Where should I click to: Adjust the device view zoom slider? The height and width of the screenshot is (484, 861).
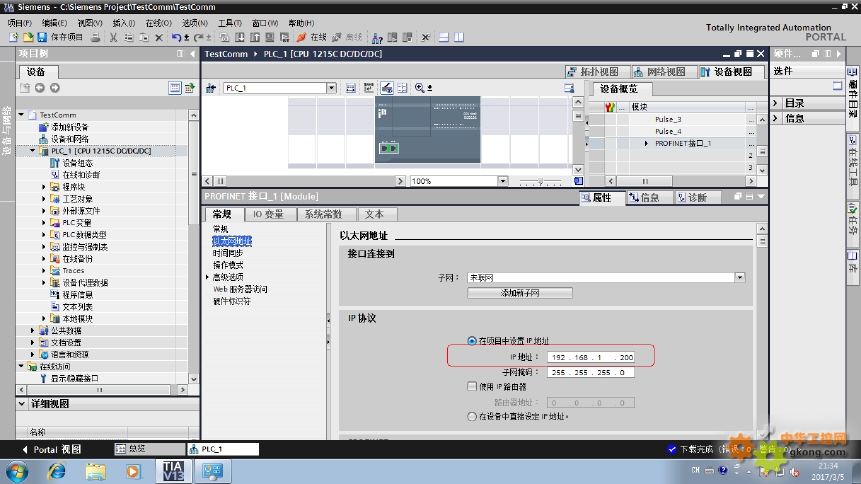tap(540, 181)
